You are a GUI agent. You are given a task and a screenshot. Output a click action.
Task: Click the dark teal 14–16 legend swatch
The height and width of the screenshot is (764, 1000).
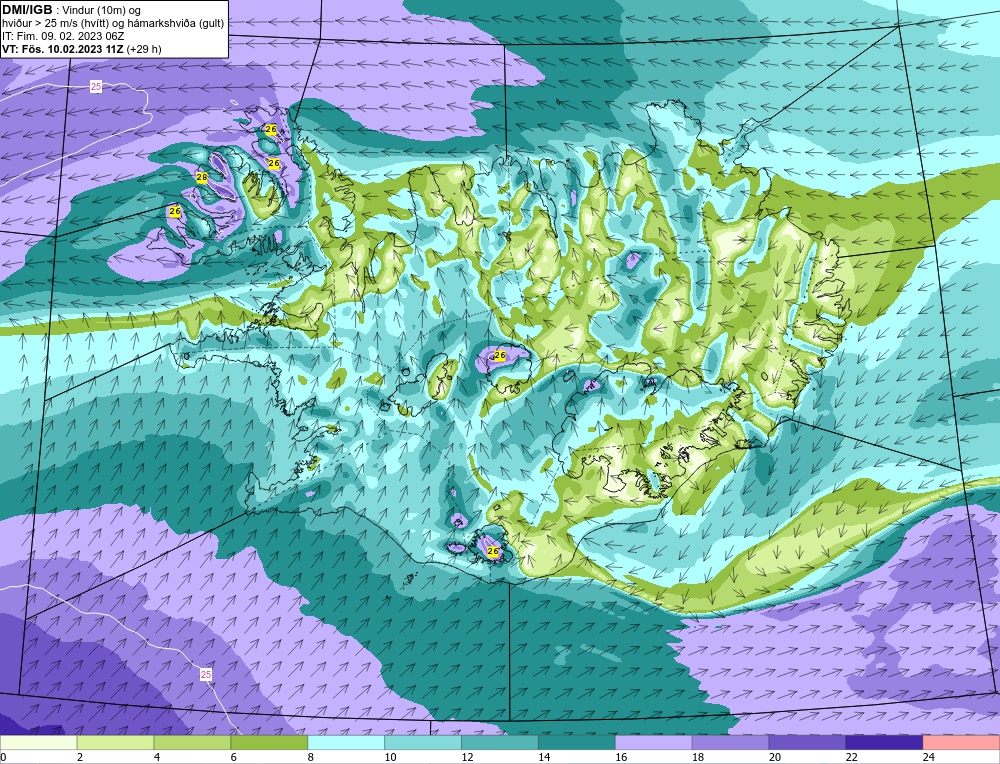click(x=577, y=743)
